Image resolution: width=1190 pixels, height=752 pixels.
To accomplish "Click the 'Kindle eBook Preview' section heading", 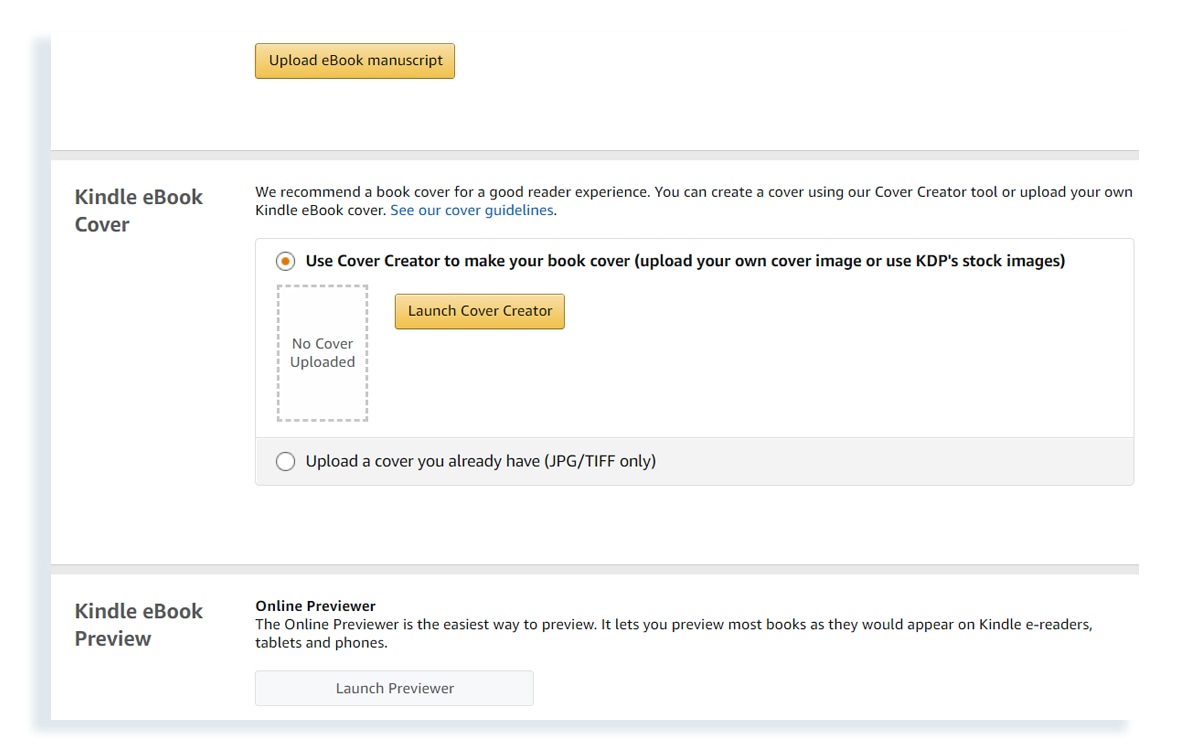I will click(138, 625).
